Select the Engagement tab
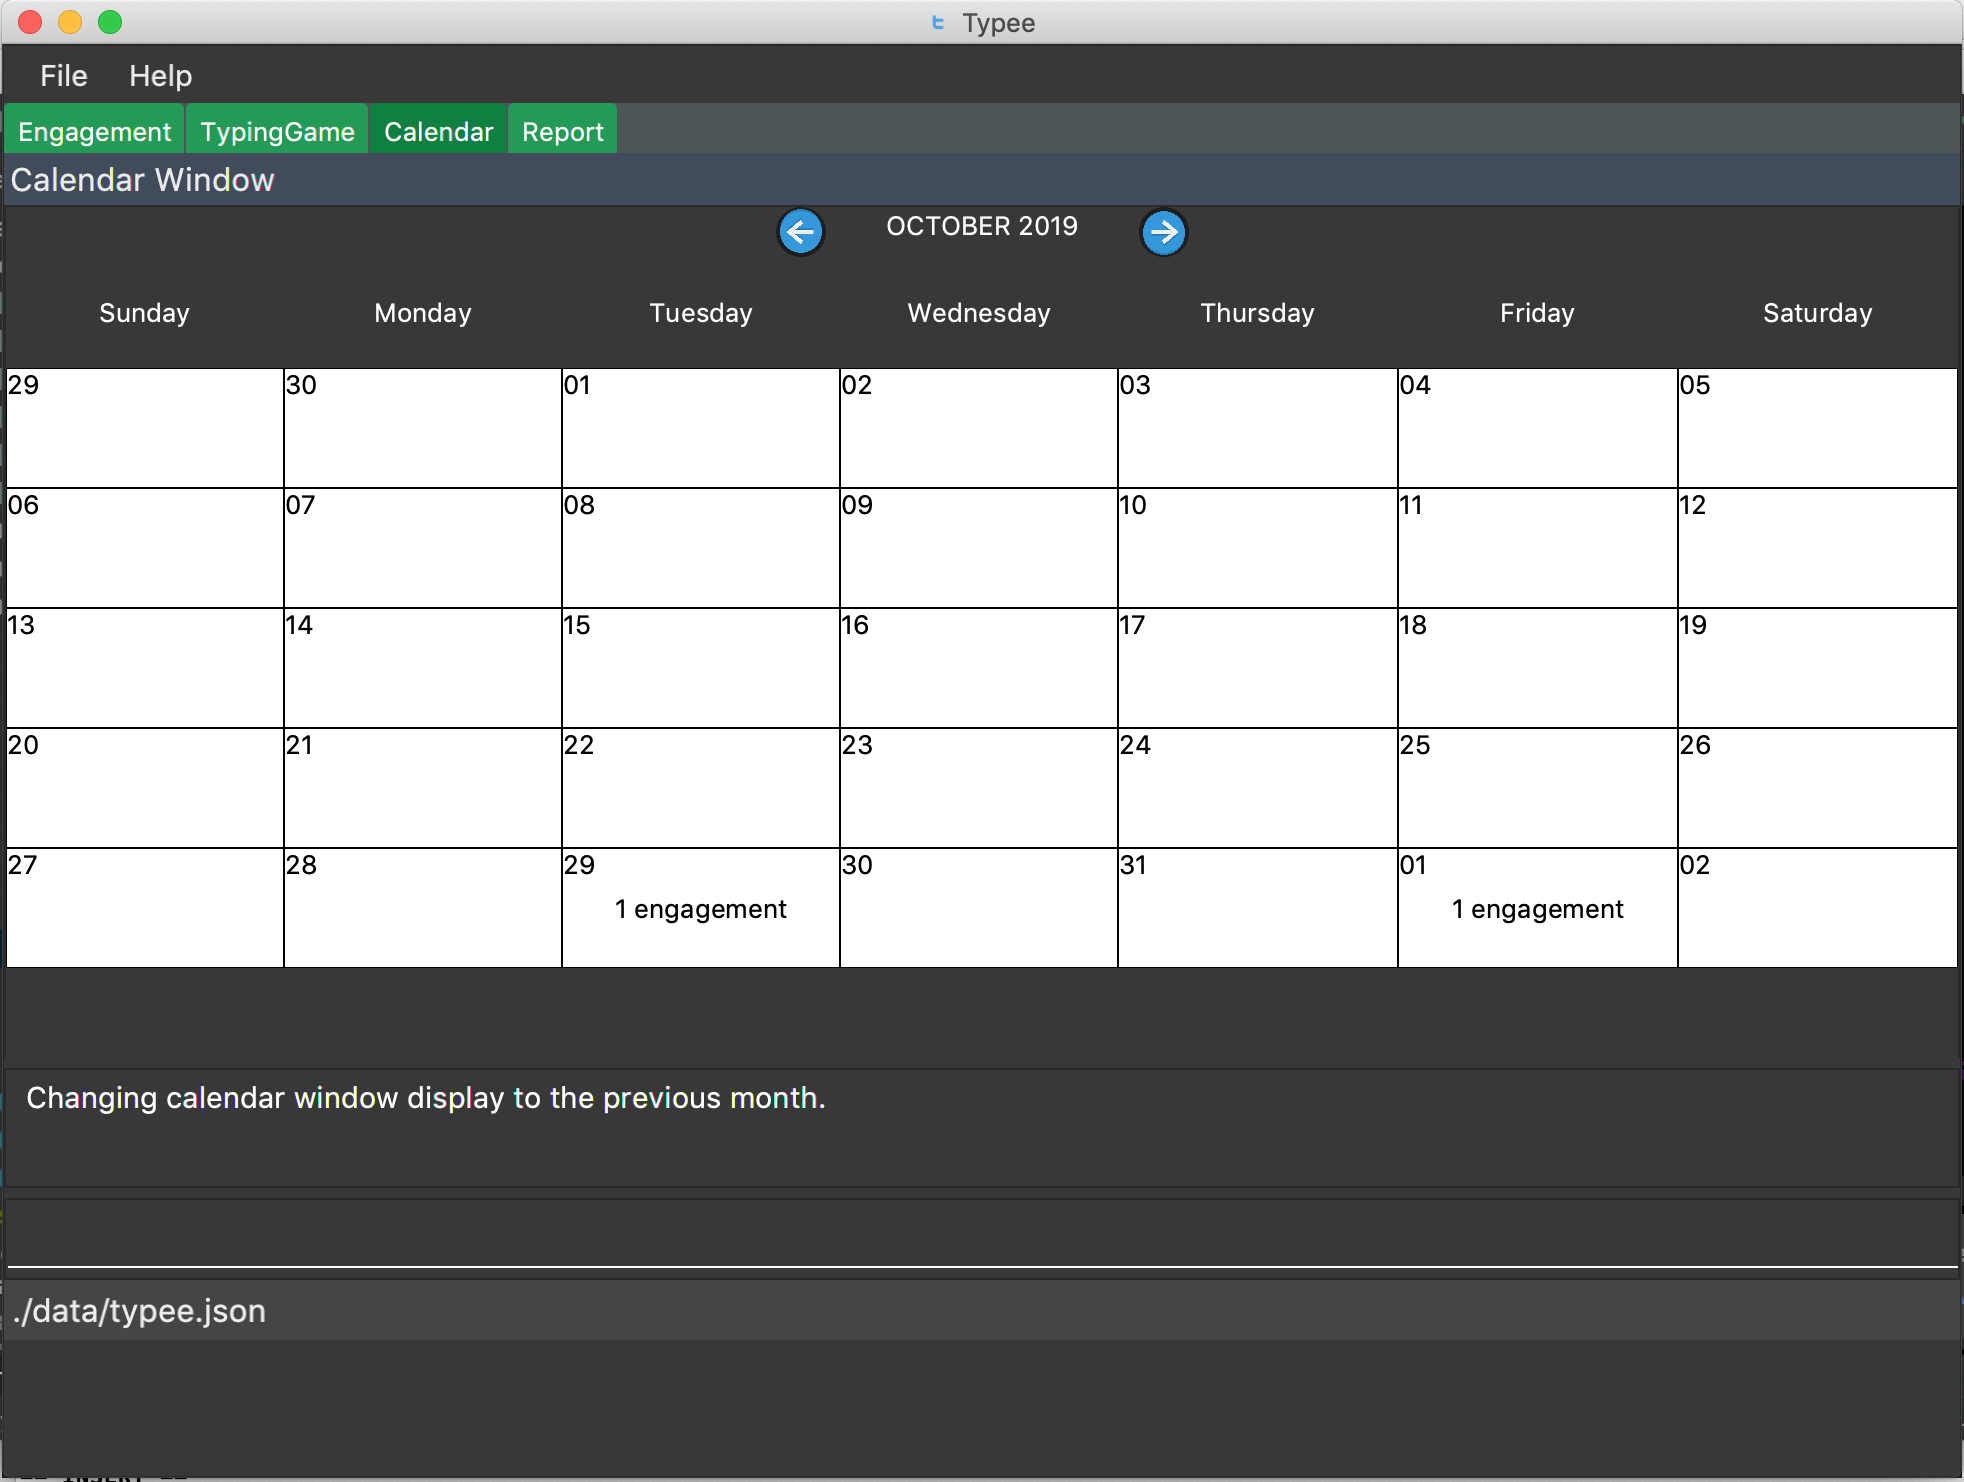1964x1482 pixels. coord(95,129)
